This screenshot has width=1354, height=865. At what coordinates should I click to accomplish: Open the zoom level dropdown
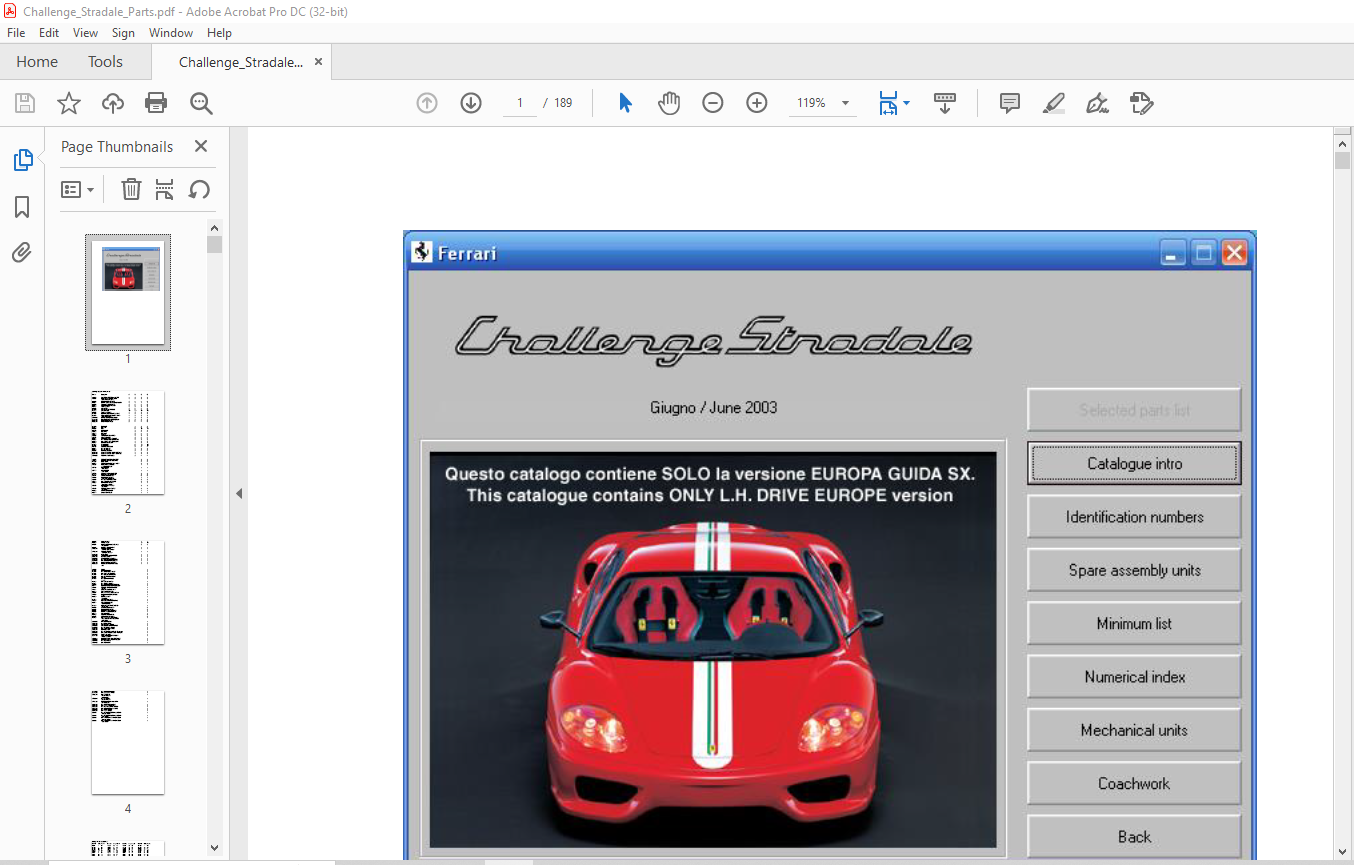pyautogui.click(x=845, y=103)
